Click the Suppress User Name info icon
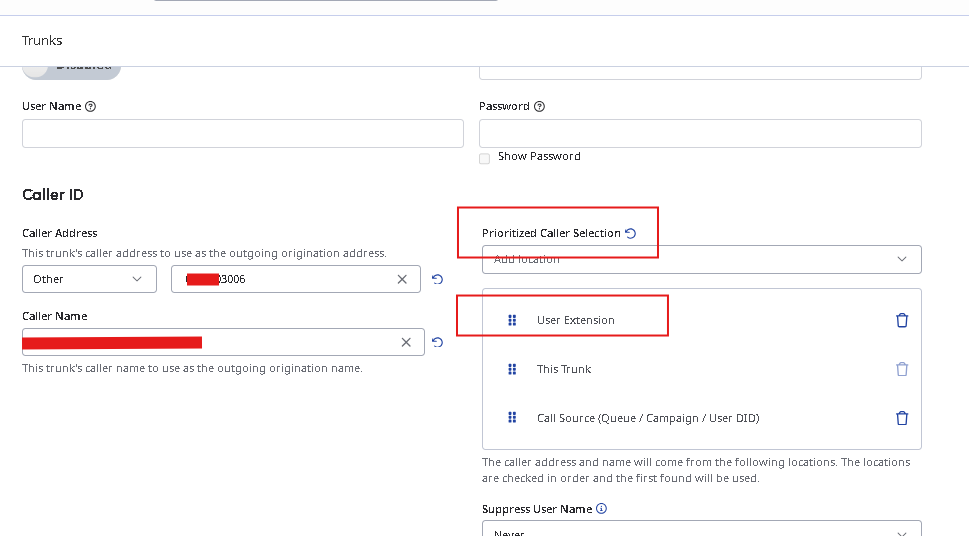 click(x=601, y=509)
